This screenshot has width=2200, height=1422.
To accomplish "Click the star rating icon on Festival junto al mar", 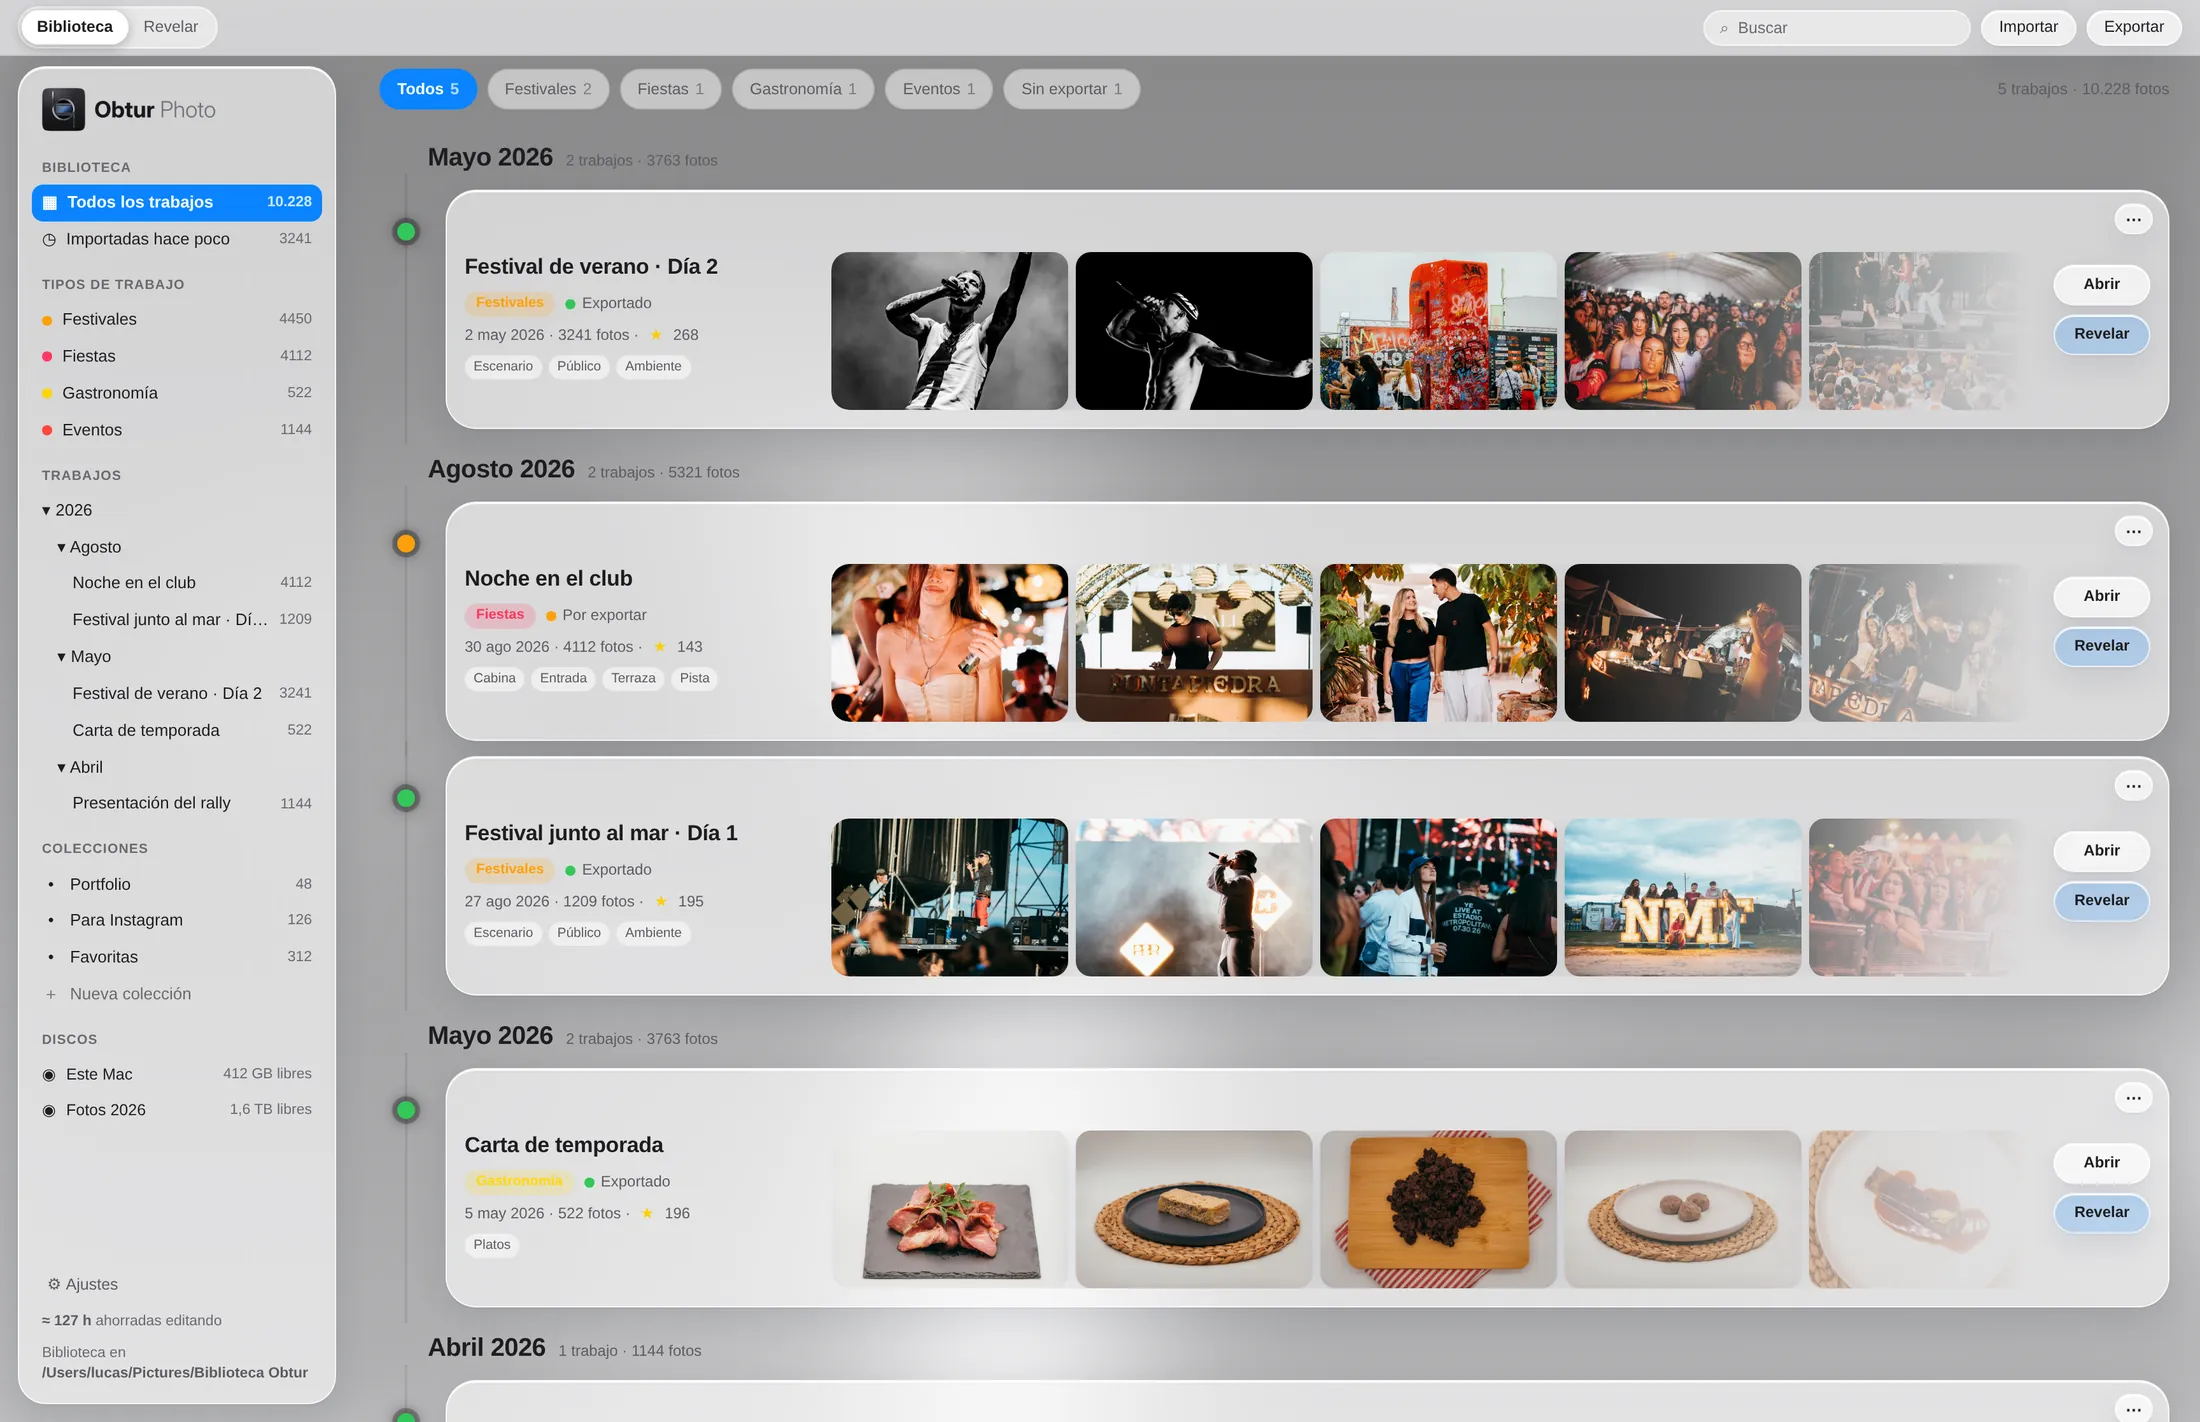I will (x=661, y=901).
